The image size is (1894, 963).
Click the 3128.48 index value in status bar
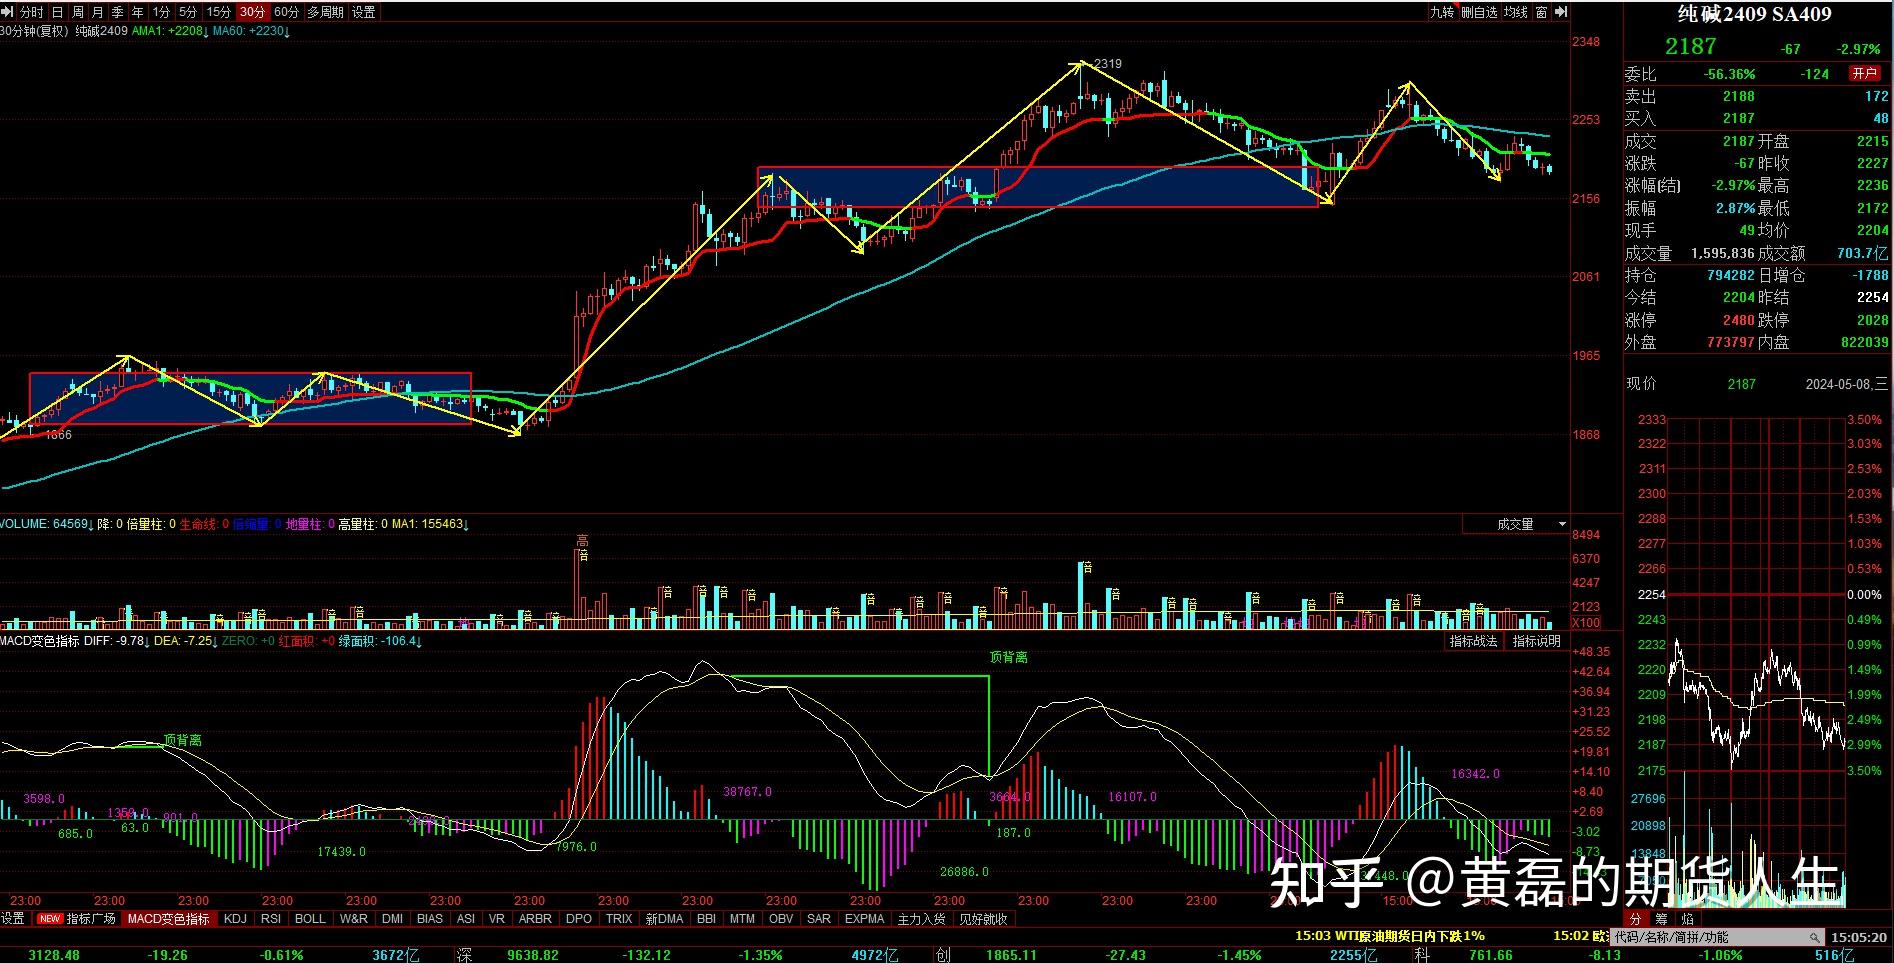[x=55, y=955]
